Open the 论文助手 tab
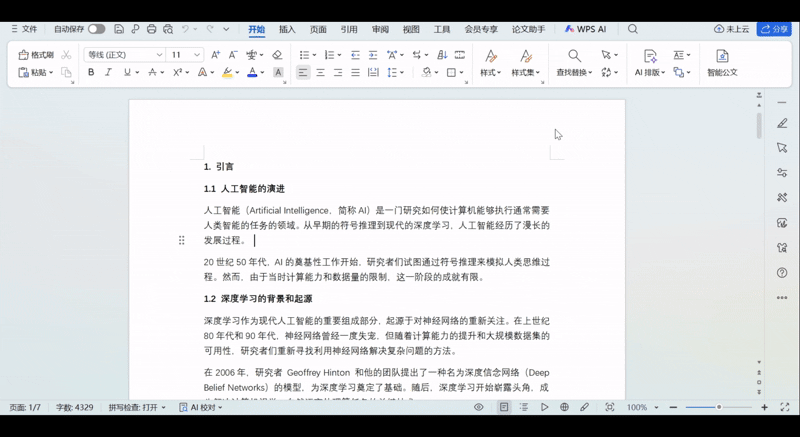The image size is (800, 437). (x=529, y=30)
